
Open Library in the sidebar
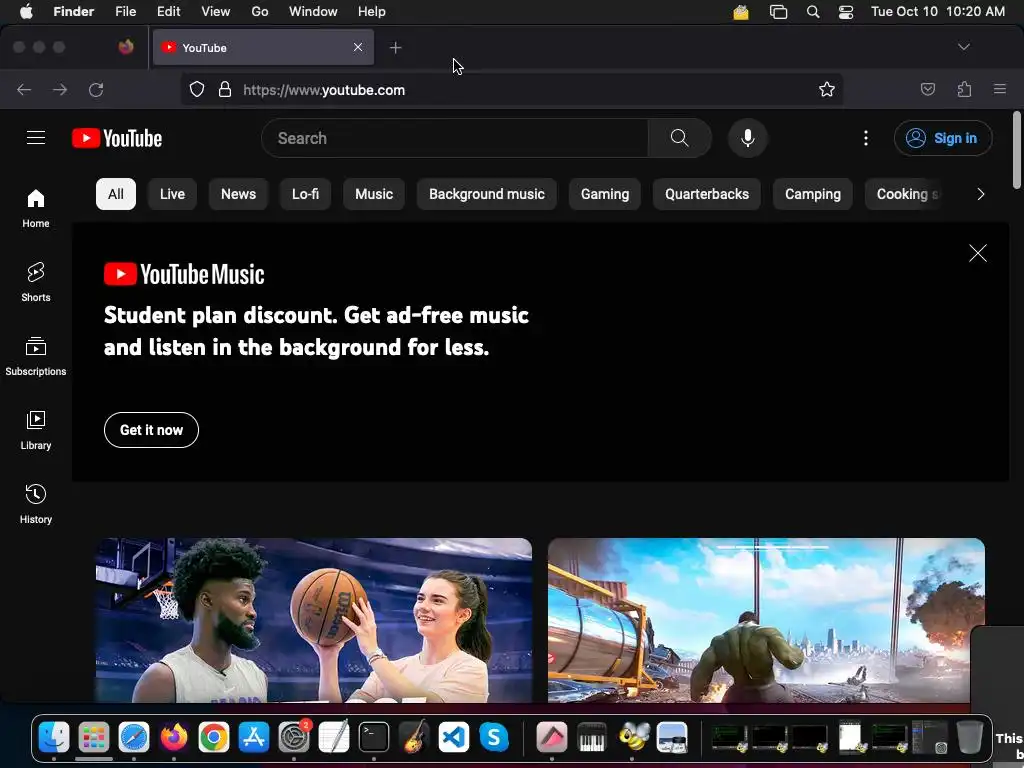(x=36, y=430)
